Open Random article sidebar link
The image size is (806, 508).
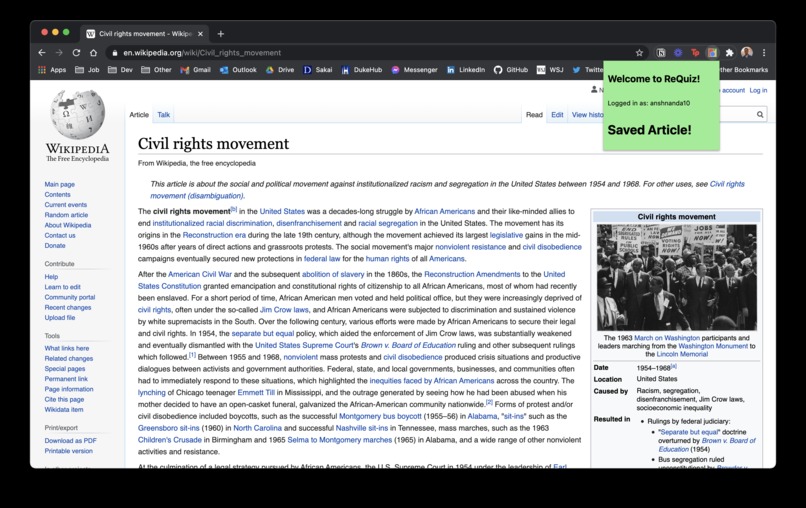[x=66, y=215]
